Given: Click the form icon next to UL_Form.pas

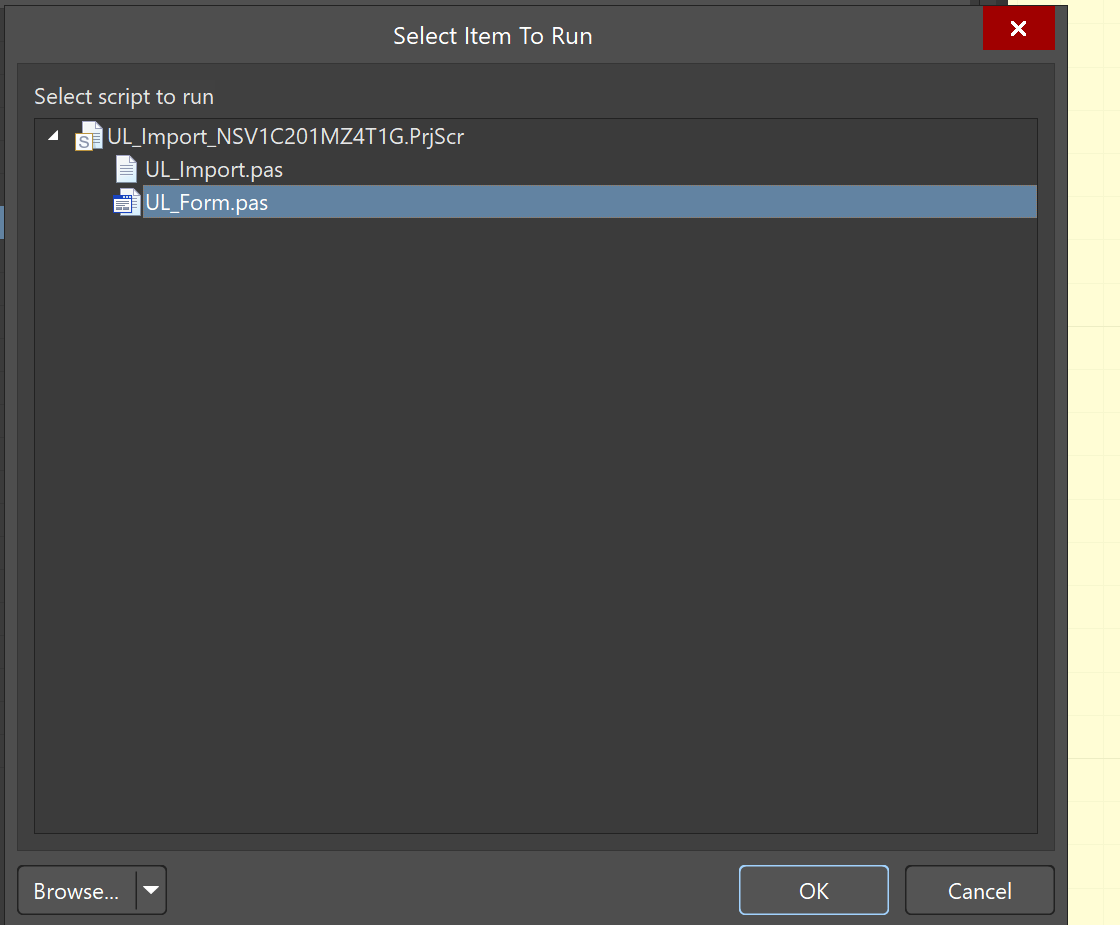Looking at the screenshot, I should tap(127, 202).
